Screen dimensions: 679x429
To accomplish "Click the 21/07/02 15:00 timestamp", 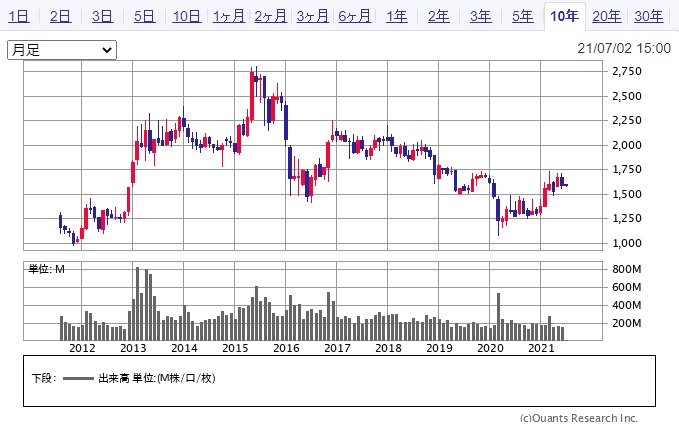I will (x=624, y=48).
